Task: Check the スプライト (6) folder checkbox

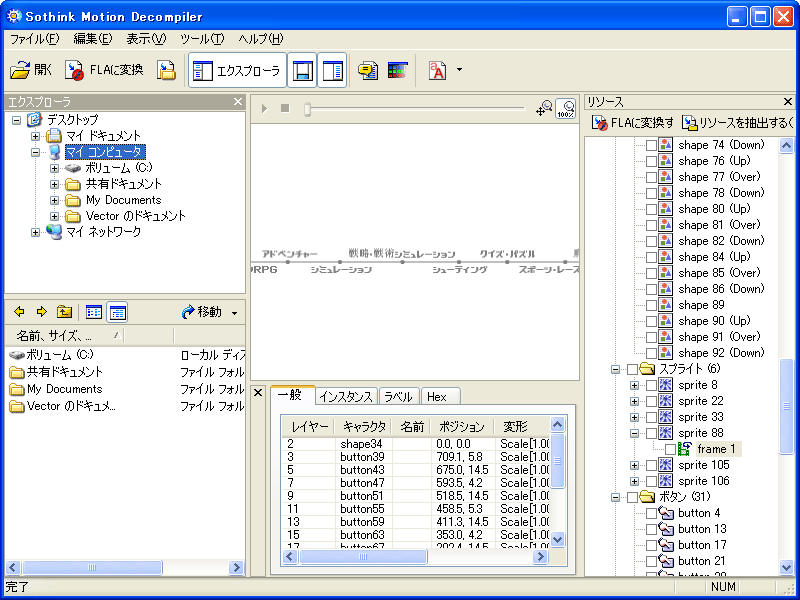Action: point(632,369)
